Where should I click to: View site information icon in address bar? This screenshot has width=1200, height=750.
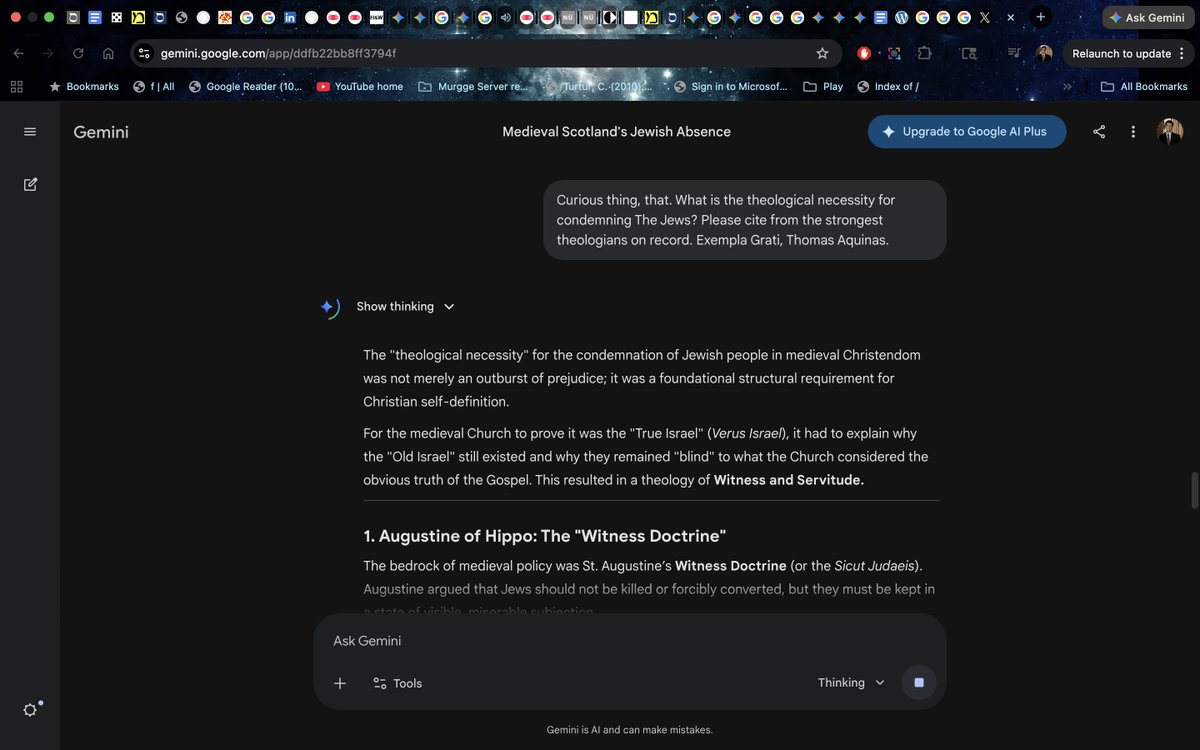click(144, 54)
